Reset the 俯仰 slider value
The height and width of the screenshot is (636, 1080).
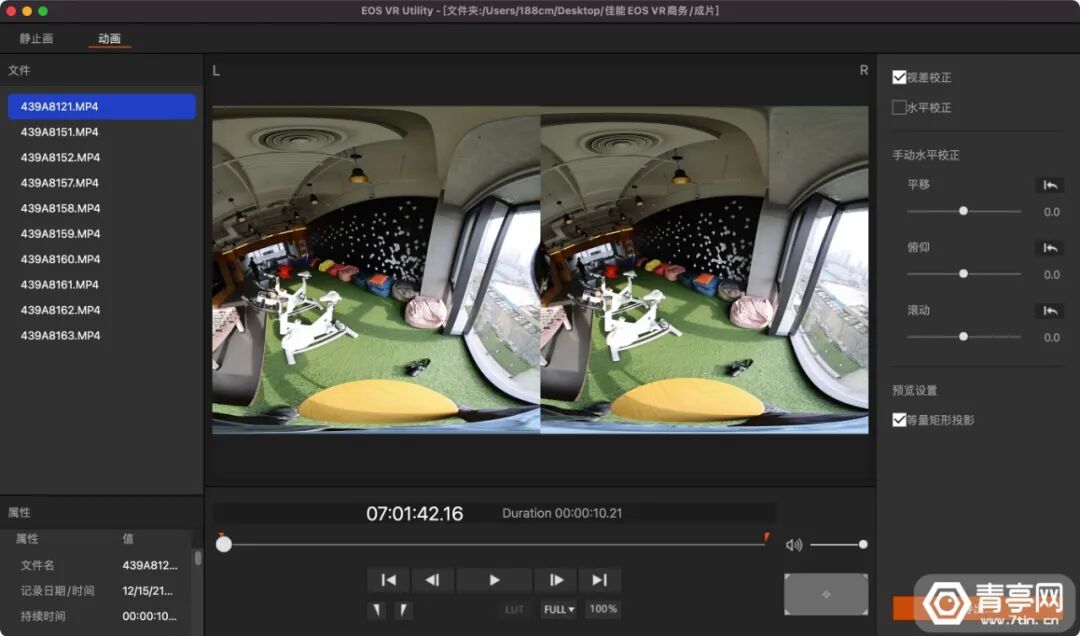1050,248
